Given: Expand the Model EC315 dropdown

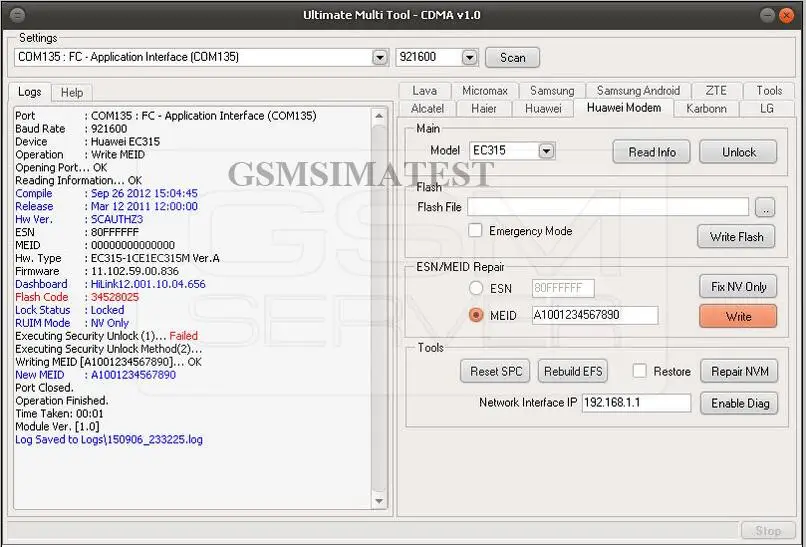Looking at the screenshot, I should coord(546,151).
